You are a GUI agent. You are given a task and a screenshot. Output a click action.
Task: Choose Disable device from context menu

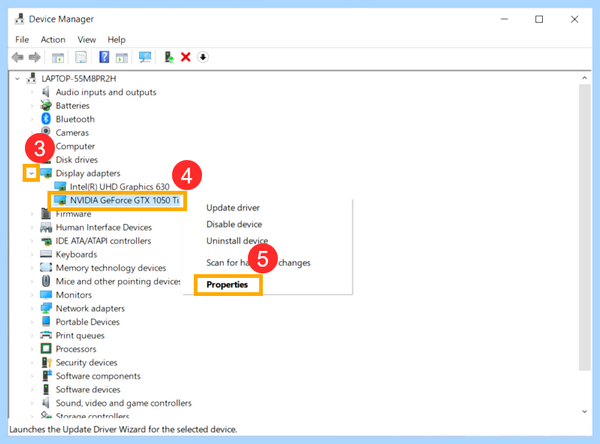tap(234, 224)
